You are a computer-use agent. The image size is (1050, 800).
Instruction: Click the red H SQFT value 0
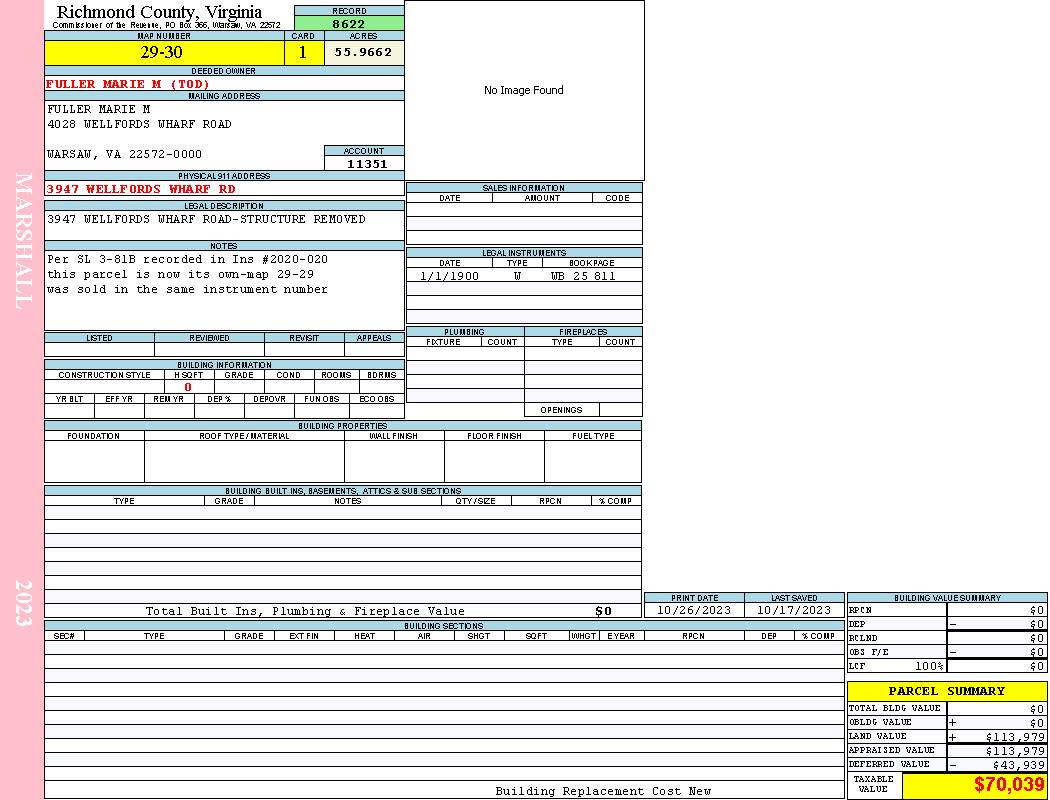click(x=188, y=387)
